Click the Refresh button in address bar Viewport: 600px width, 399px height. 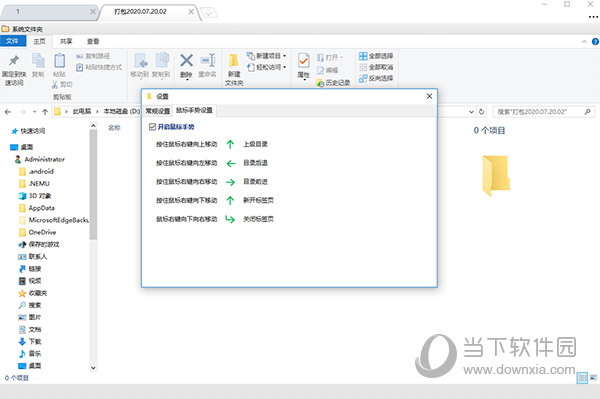coord(482,112)
